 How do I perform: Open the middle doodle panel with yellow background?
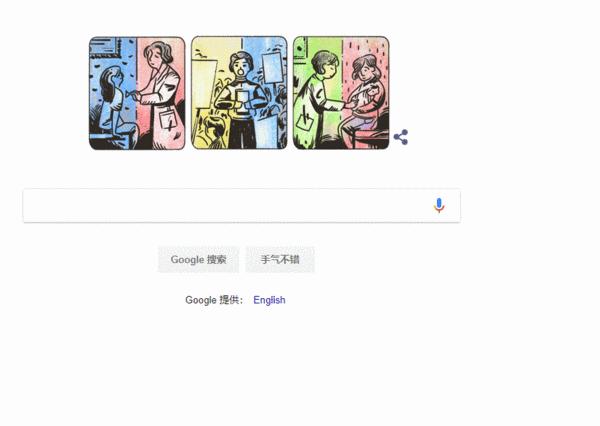[x=239, y=93]
